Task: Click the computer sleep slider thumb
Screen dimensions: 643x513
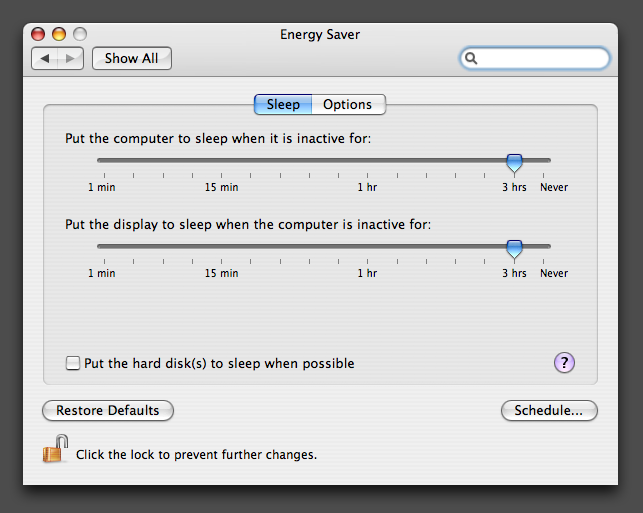Action: click(x=514, y=161)
